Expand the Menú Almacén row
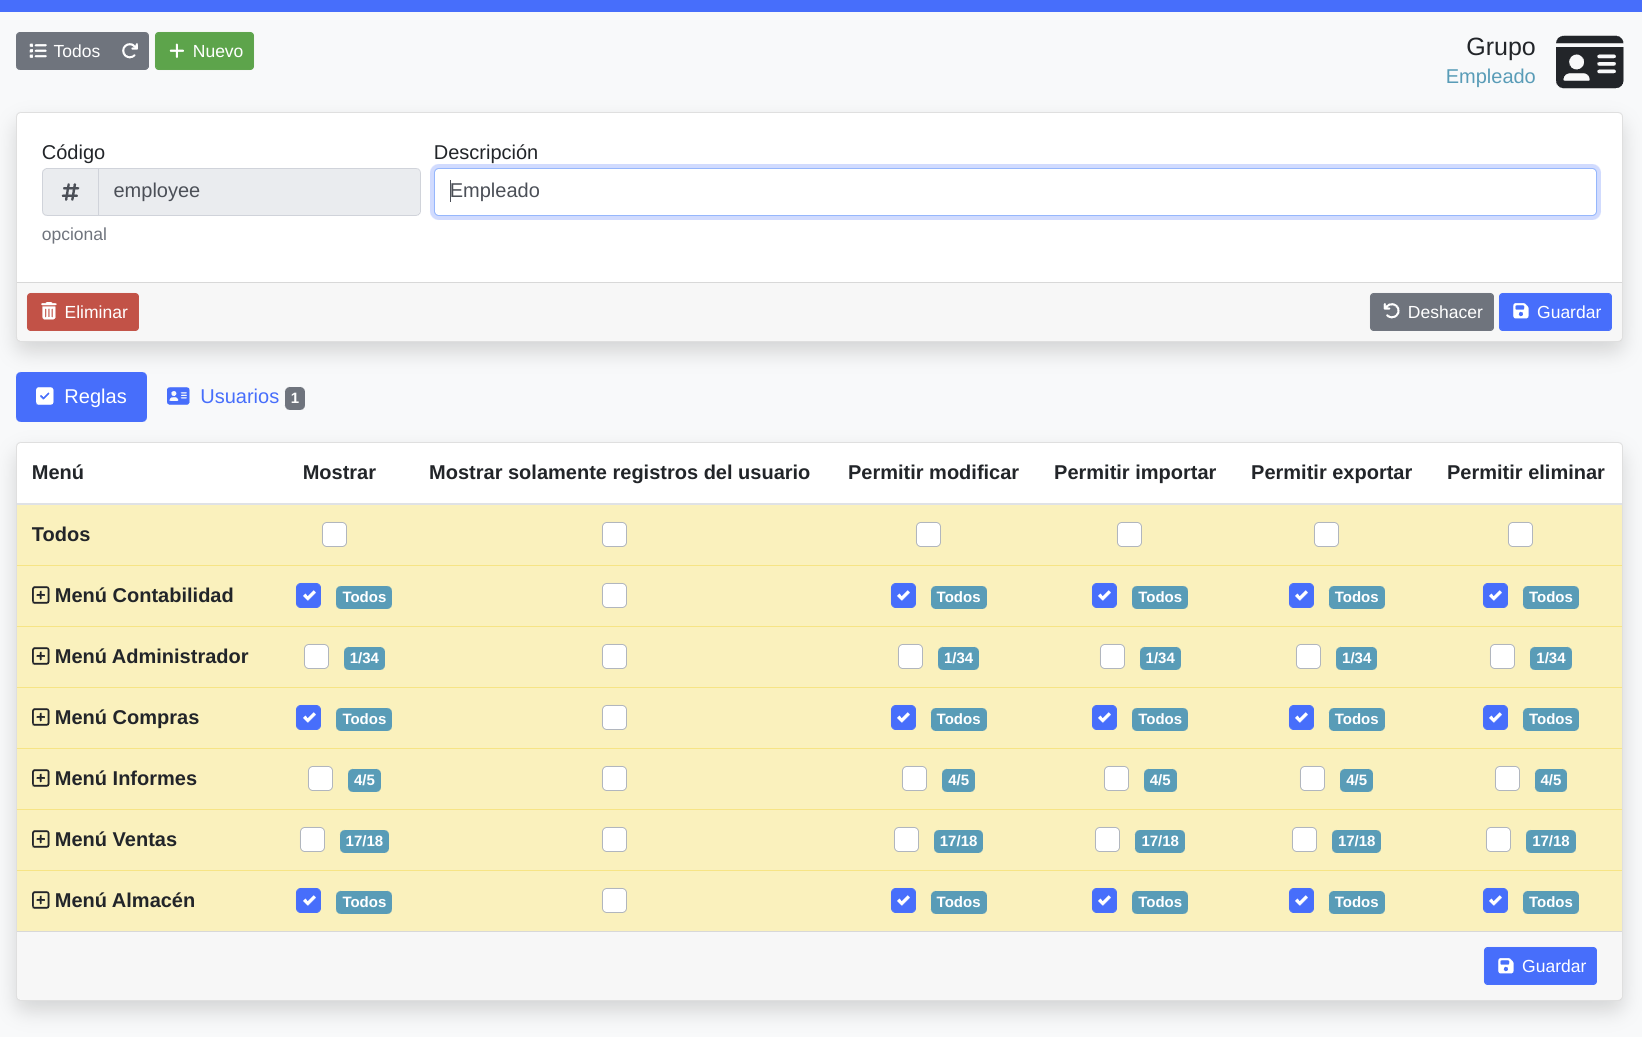 [41, 901]
